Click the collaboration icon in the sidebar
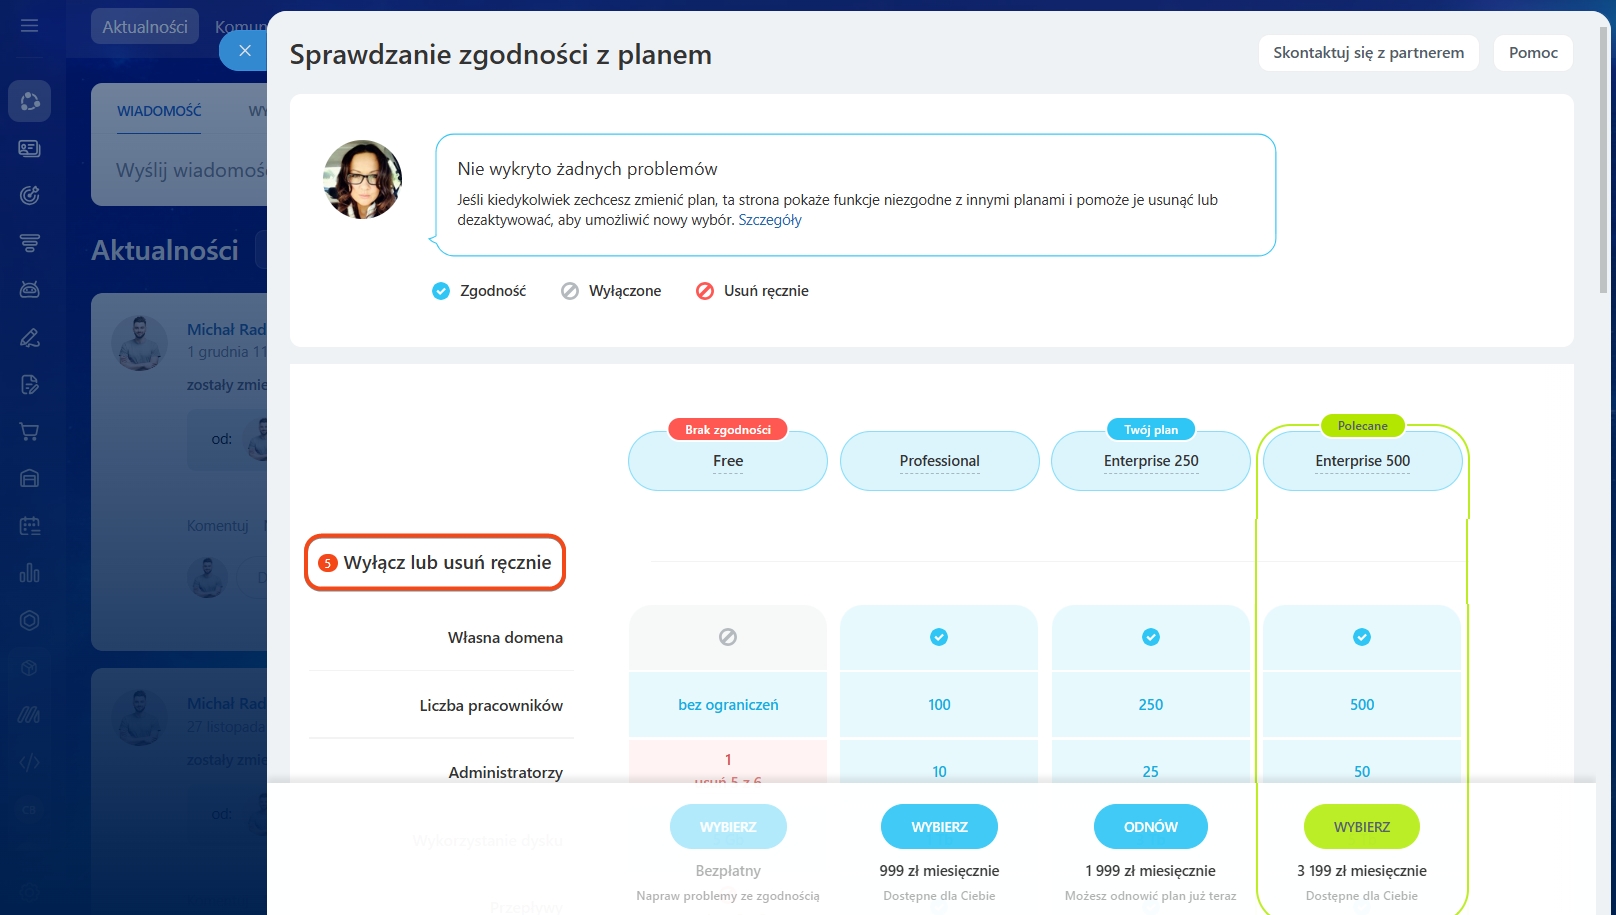The image size is (1616, 915). [x=30, y=101]
